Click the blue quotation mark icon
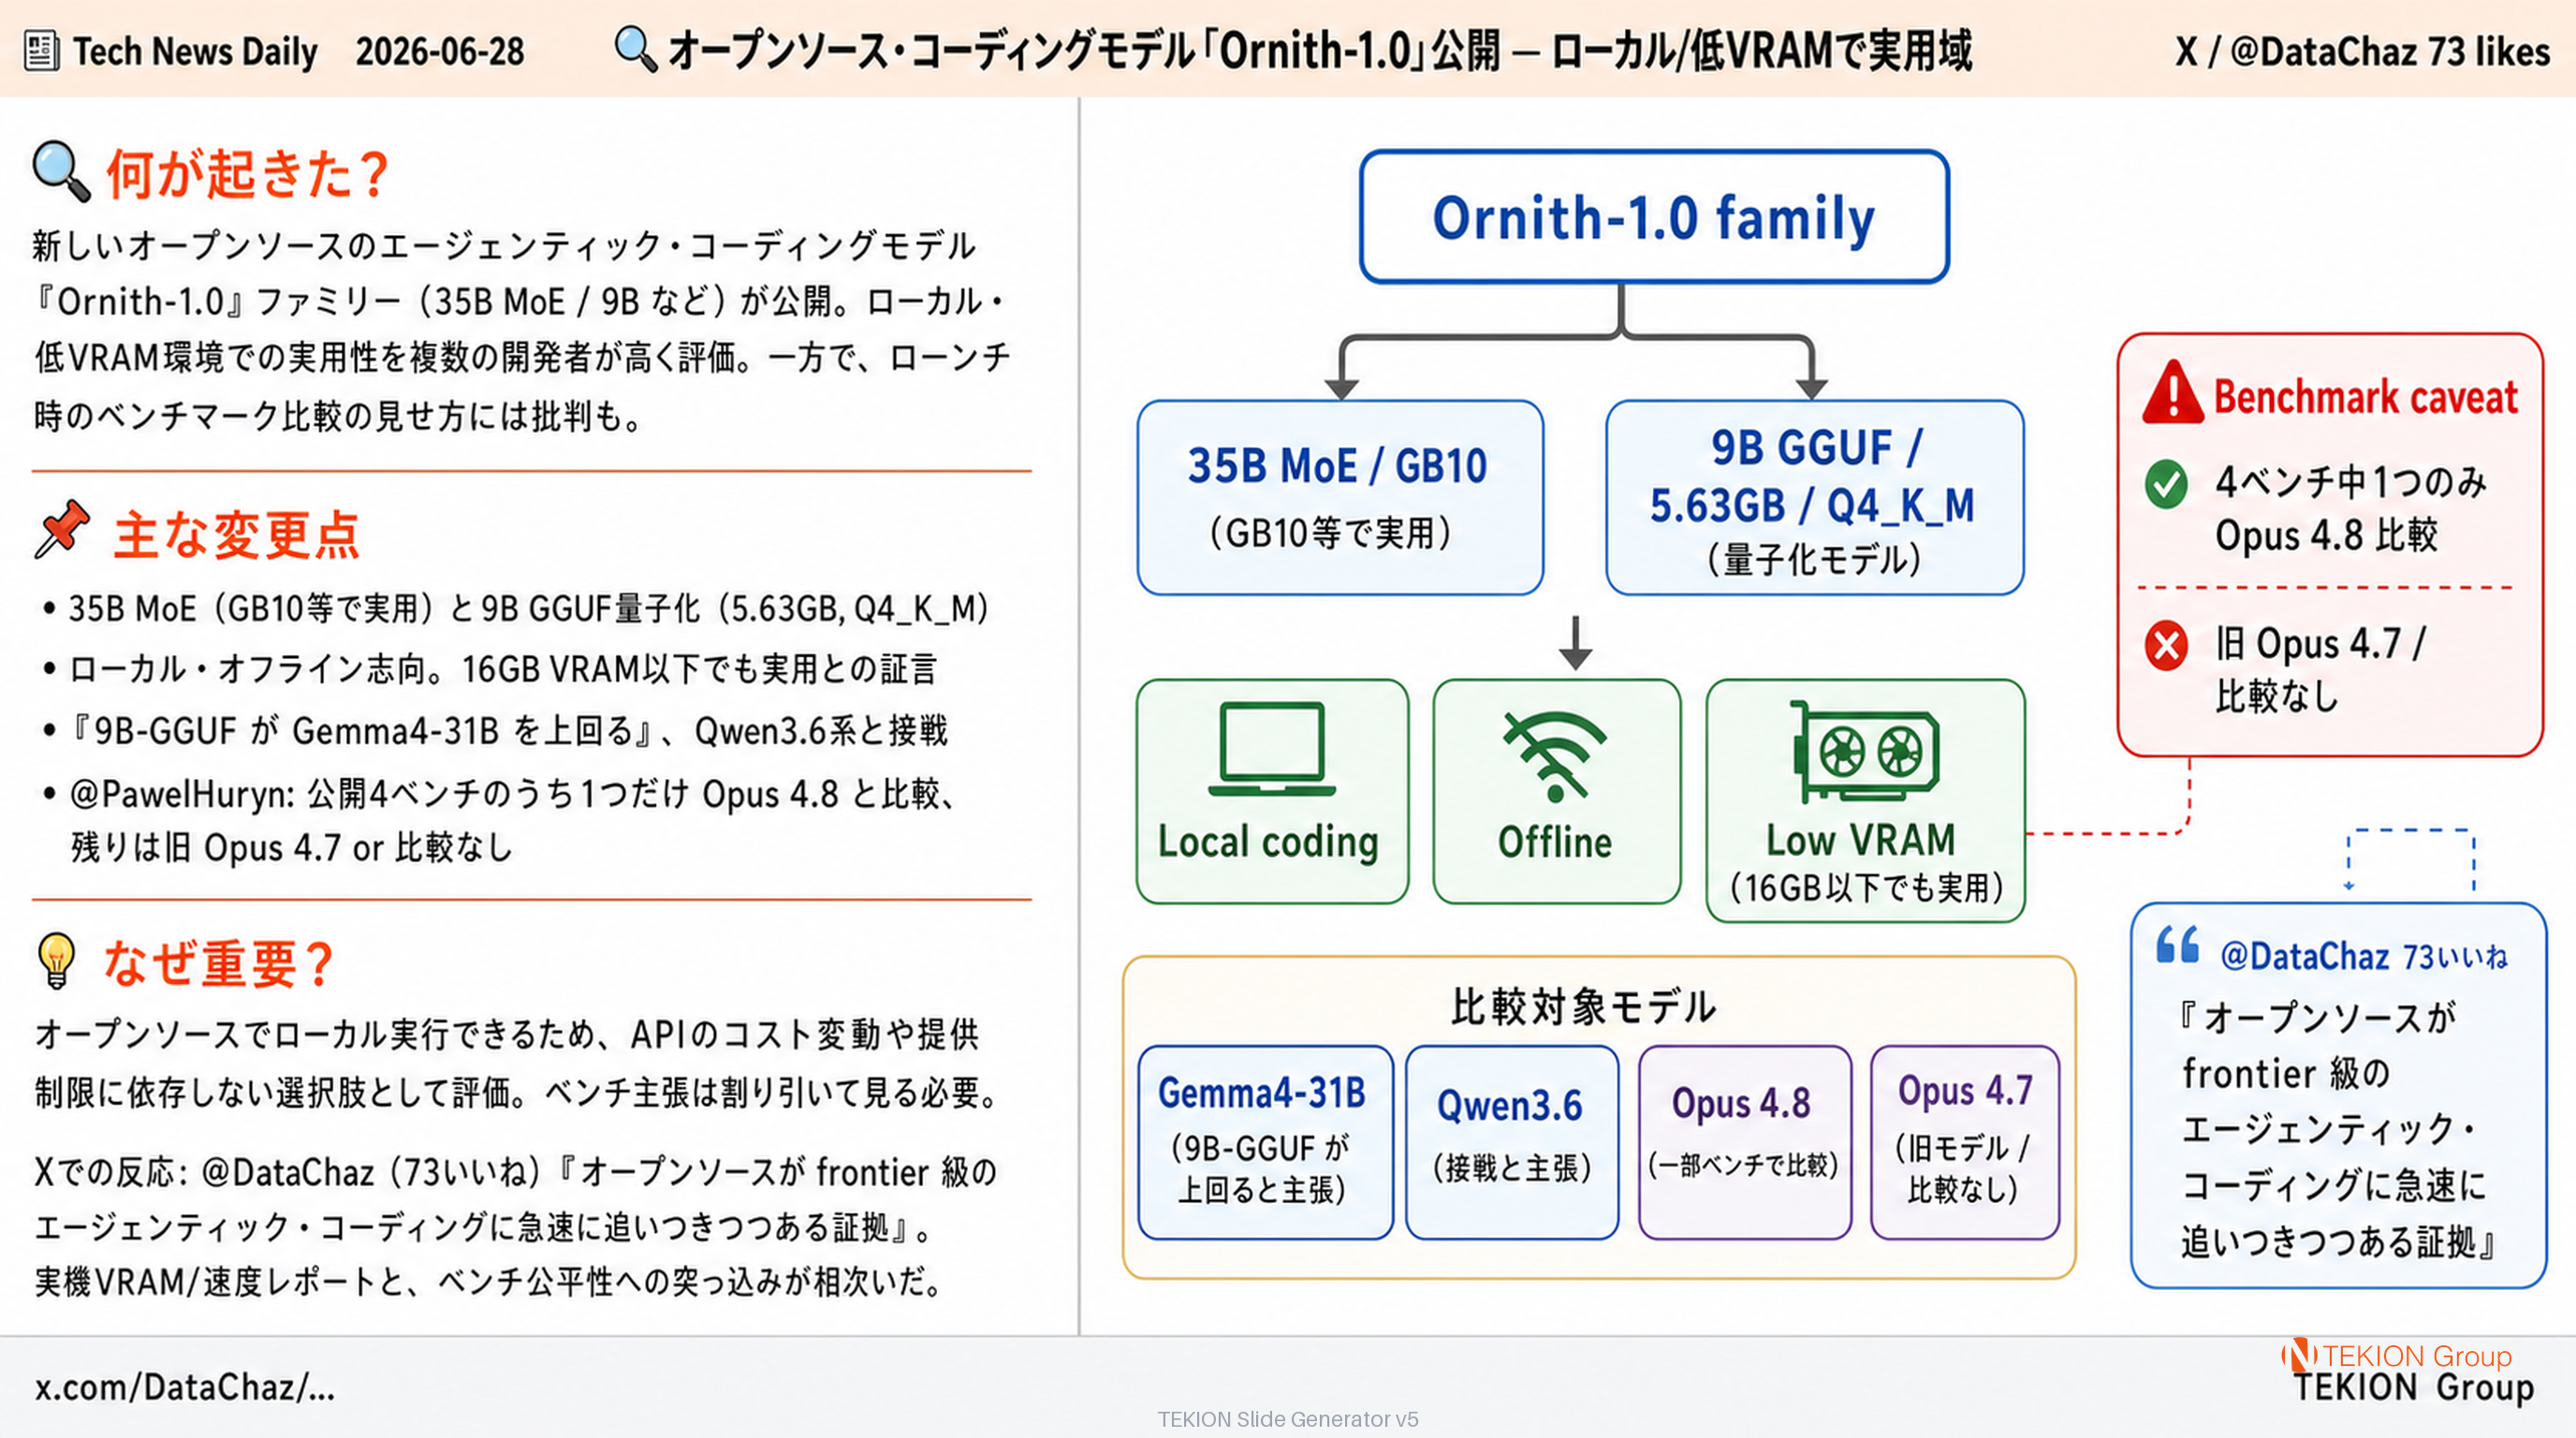 (x=2177, y=944)
